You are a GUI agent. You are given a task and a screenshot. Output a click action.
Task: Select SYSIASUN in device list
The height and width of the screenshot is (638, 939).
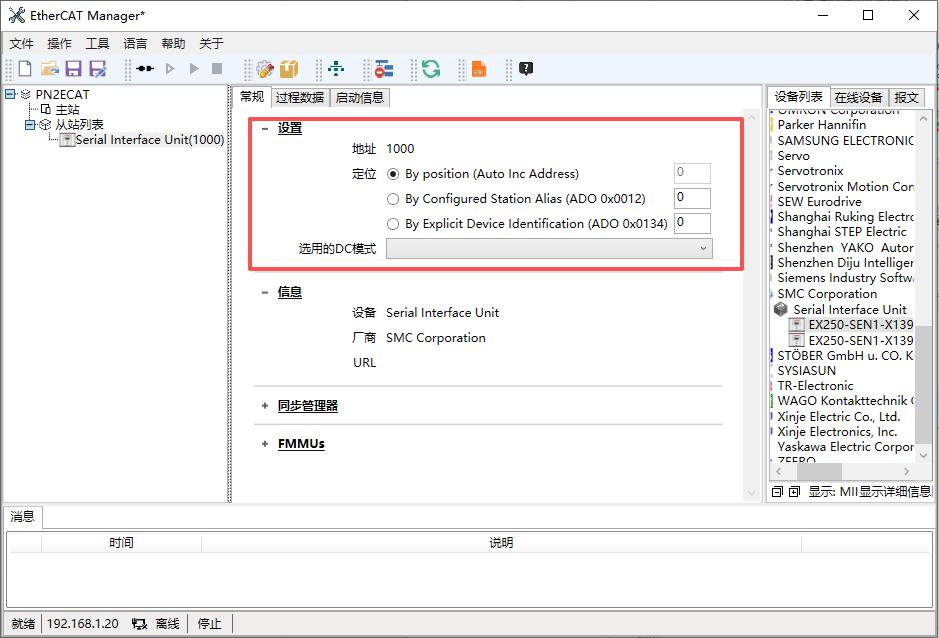[x=806, y=370]
